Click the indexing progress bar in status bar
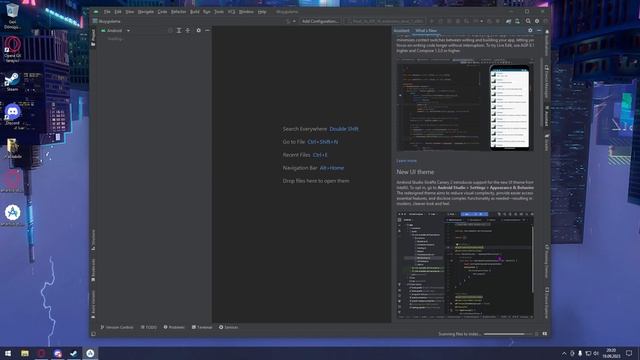 pyautogui.click(x=508, y=334)
